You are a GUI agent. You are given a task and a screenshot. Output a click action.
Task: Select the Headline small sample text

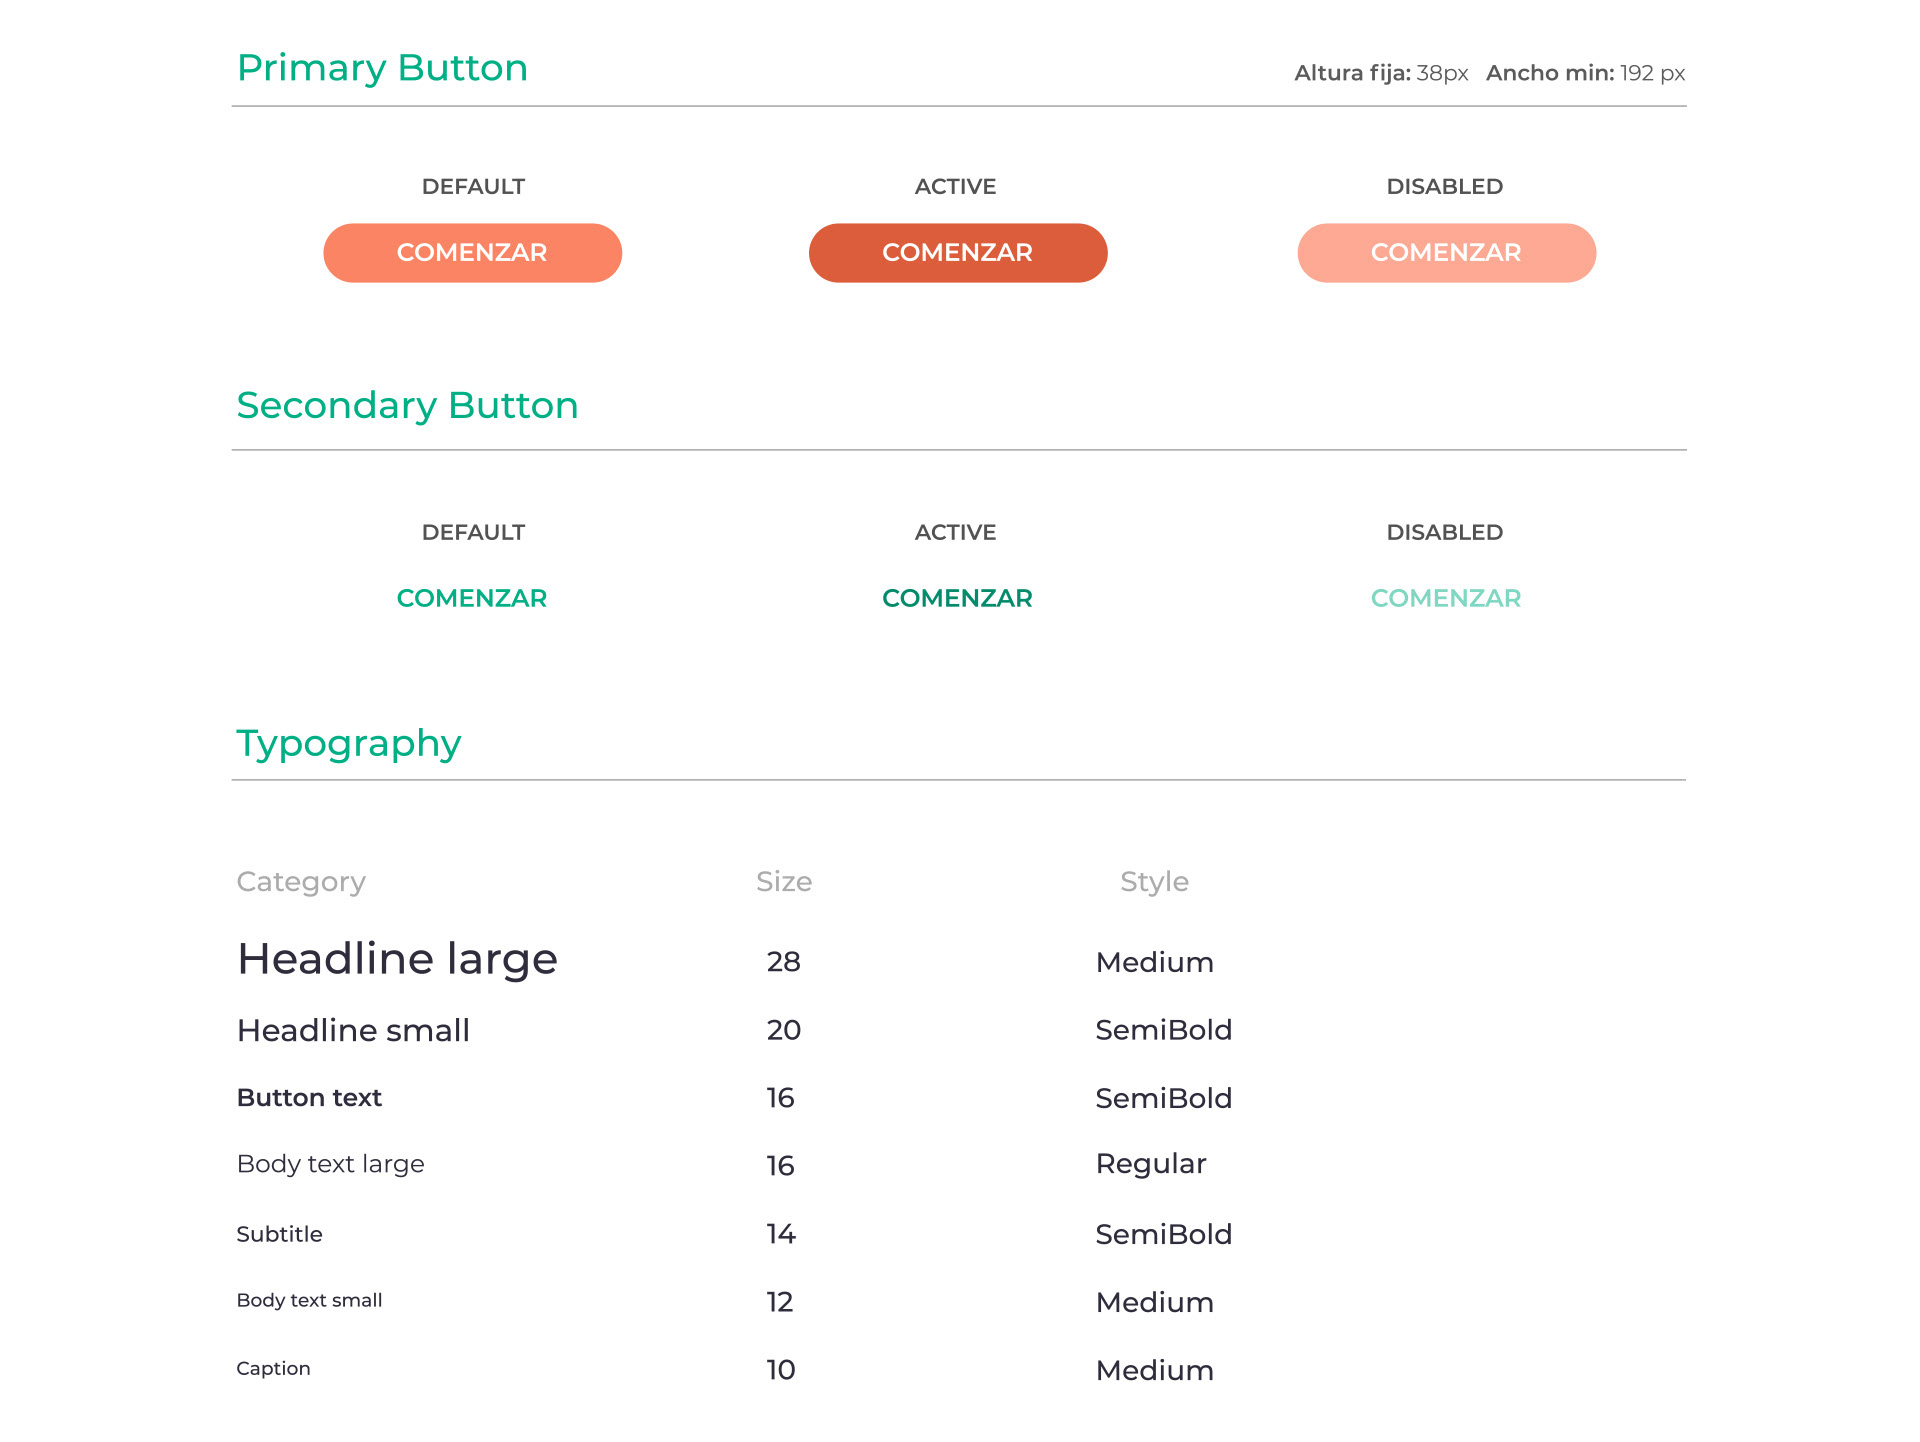(353, 1030)
